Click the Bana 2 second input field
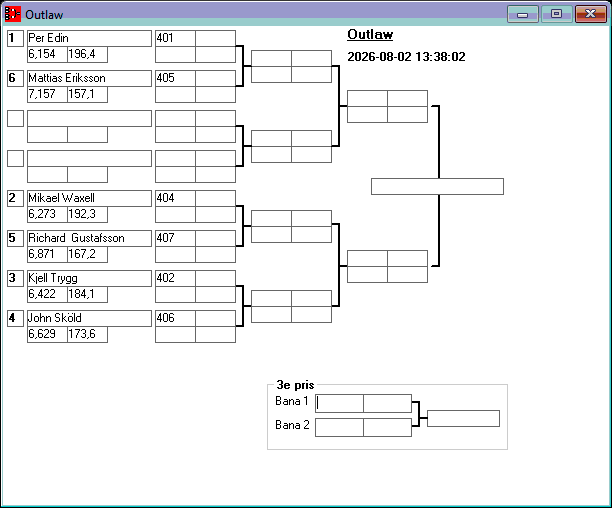This screenshot has width=612, height=508. tap(388, 428)
